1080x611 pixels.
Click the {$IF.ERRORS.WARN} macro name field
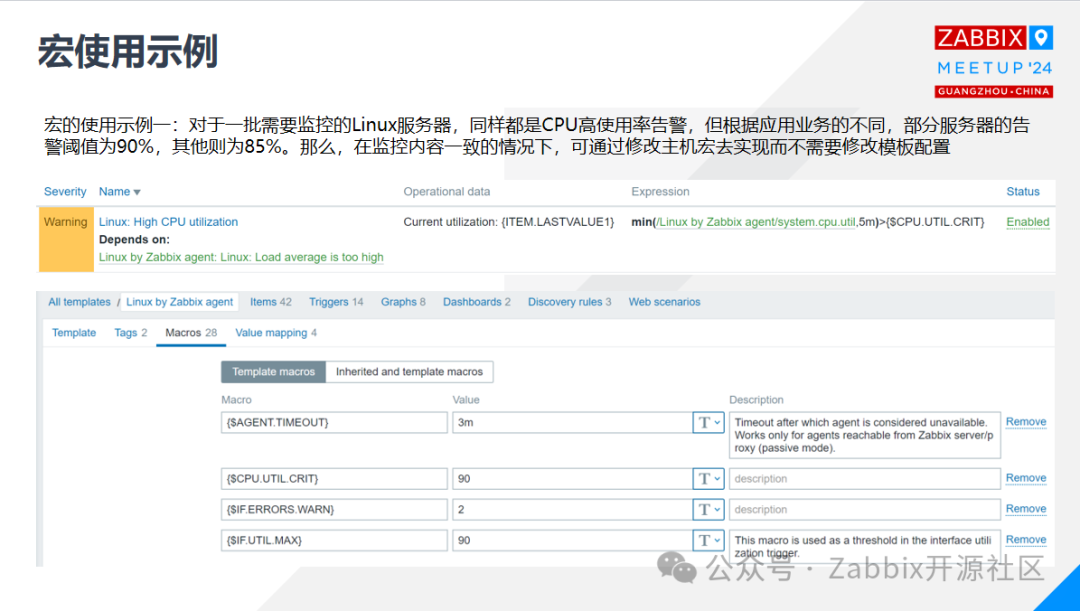[334, 510]
